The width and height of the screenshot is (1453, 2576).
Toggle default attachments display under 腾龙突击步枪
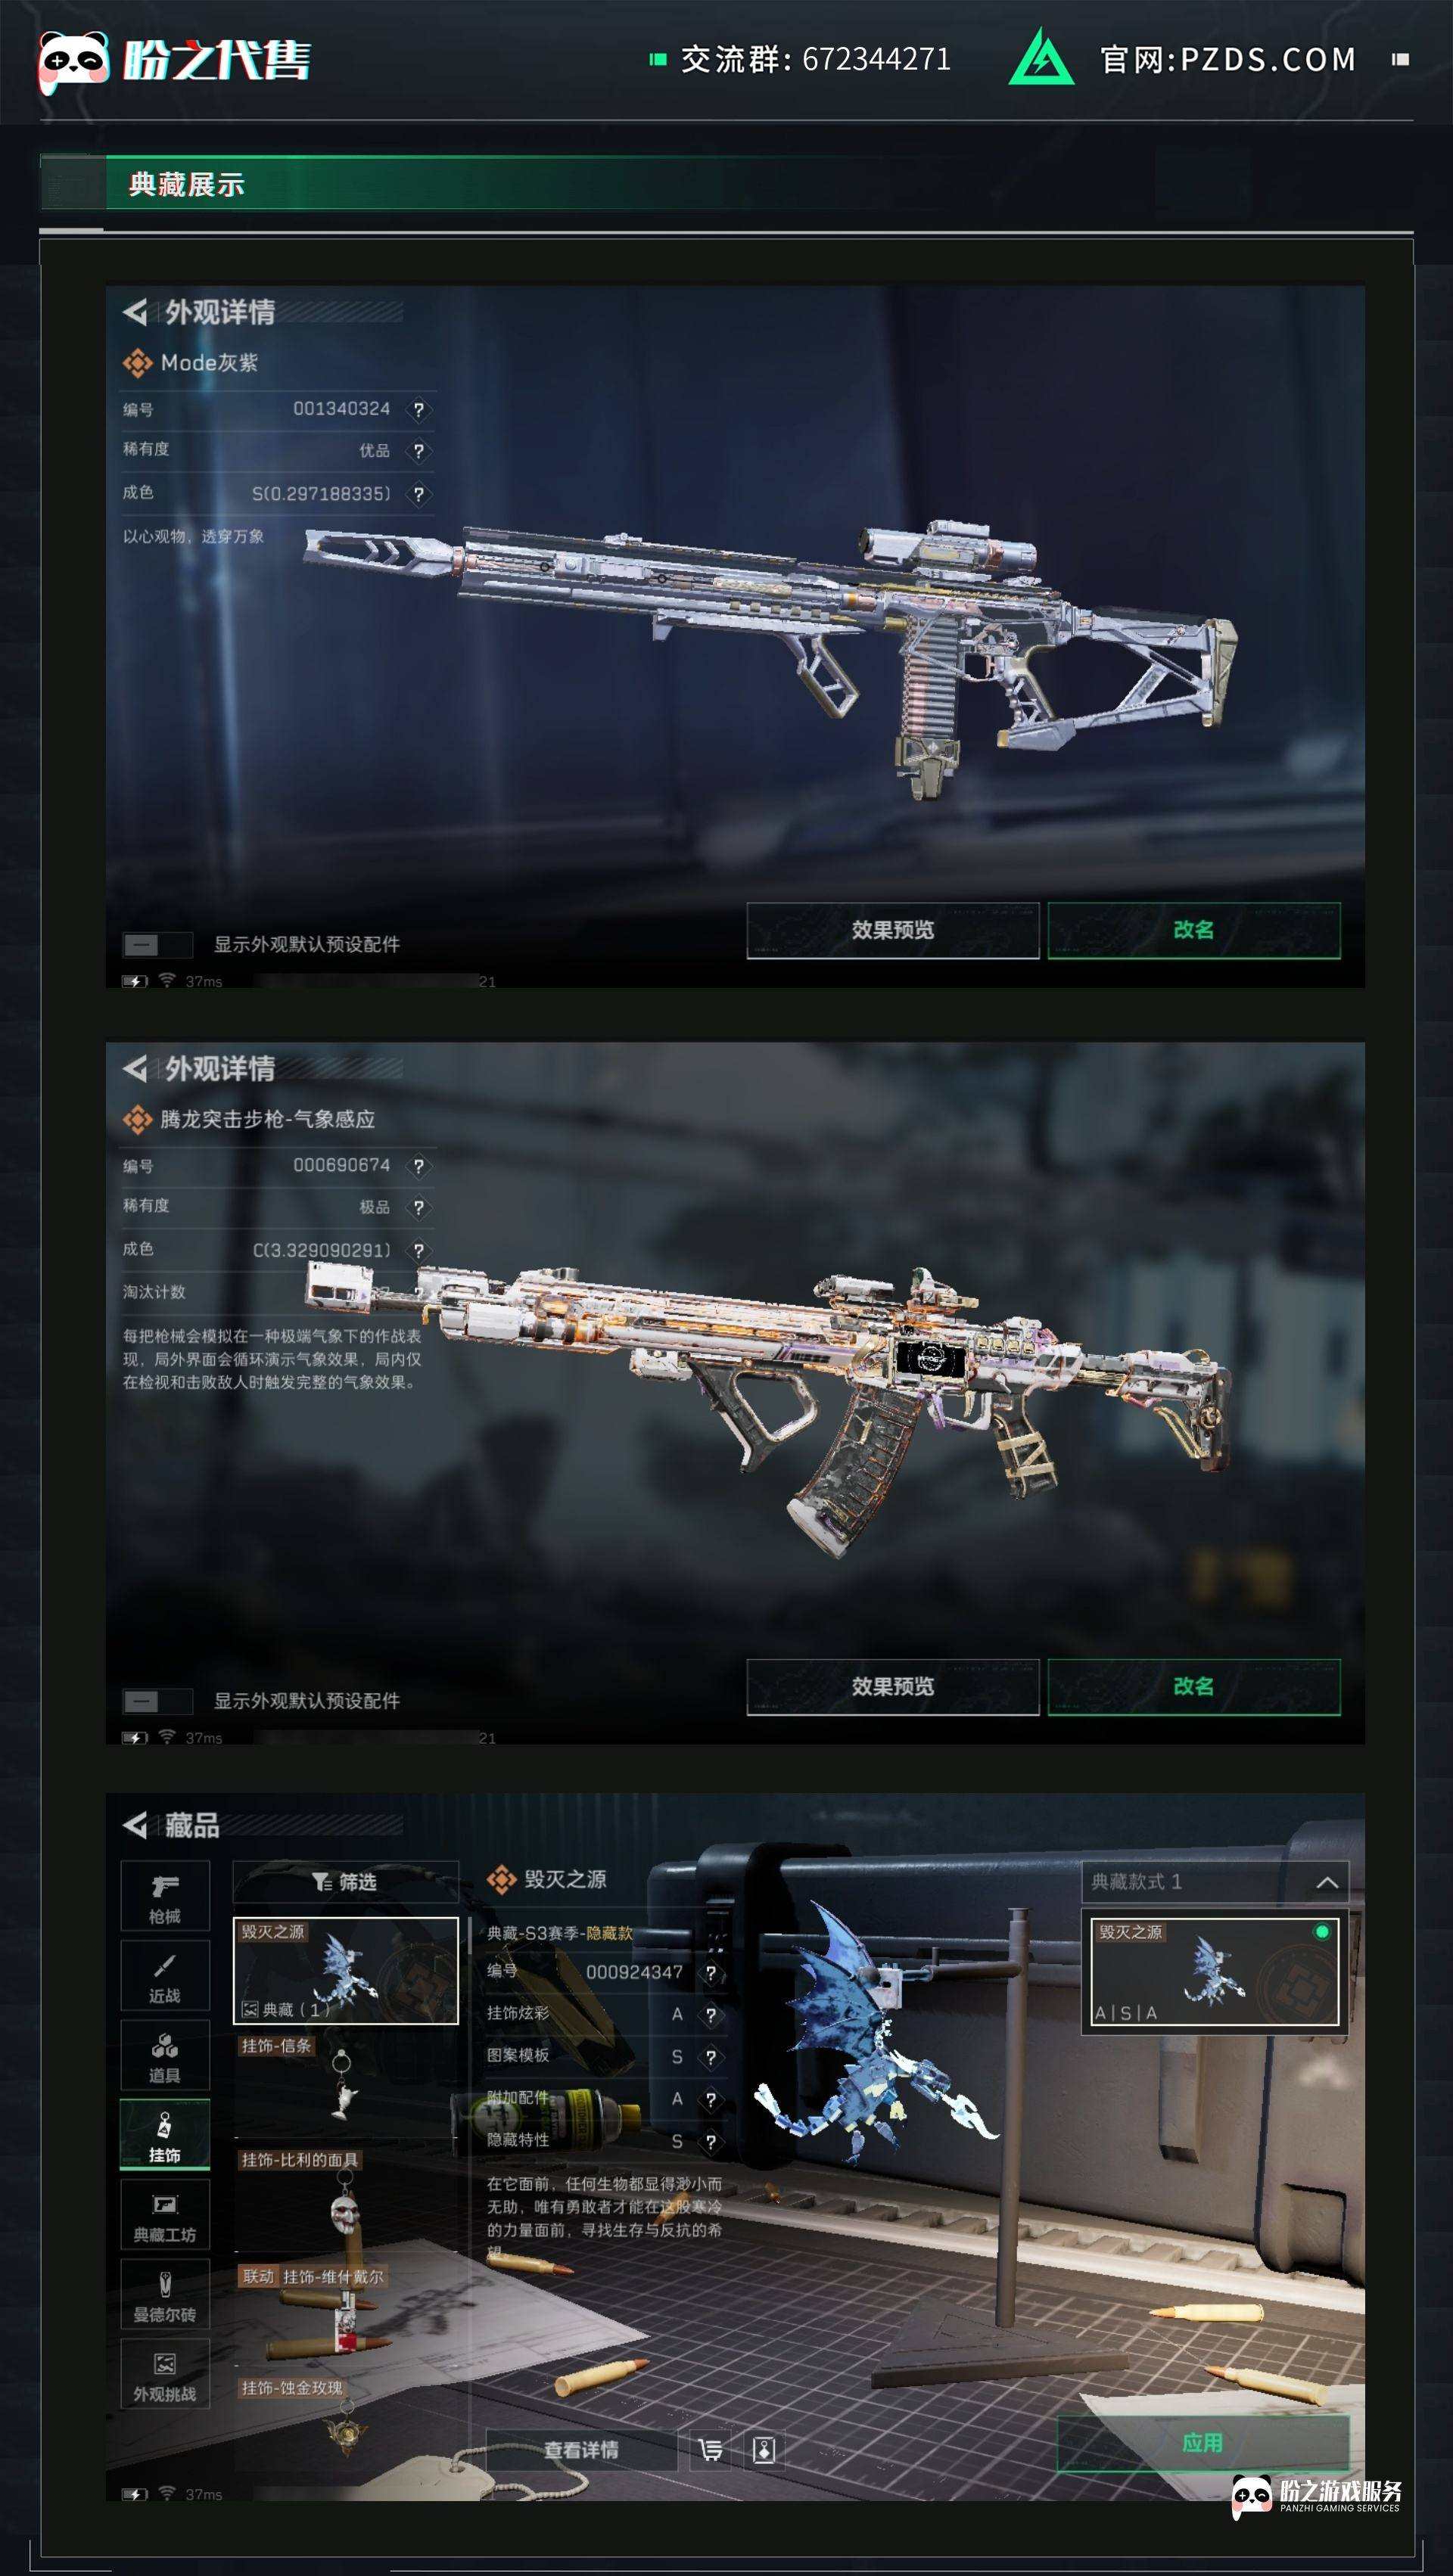[157, 1701]
